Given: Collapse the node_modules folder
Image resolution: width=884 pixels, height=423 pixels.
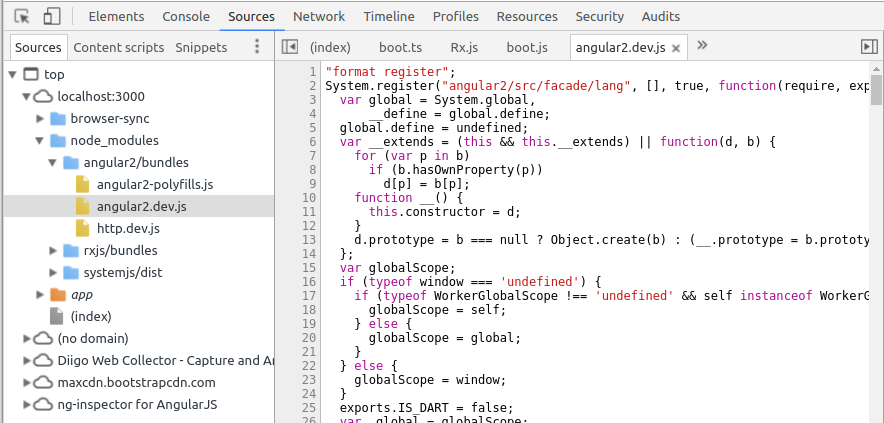Looking at the screenshot, I should 39,140.
